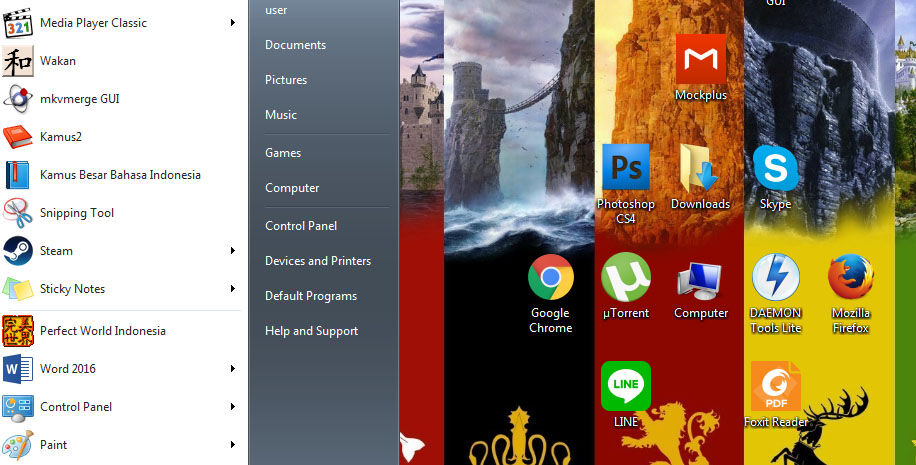
Task: Click the Wakan program name
Action: [58, 61]
